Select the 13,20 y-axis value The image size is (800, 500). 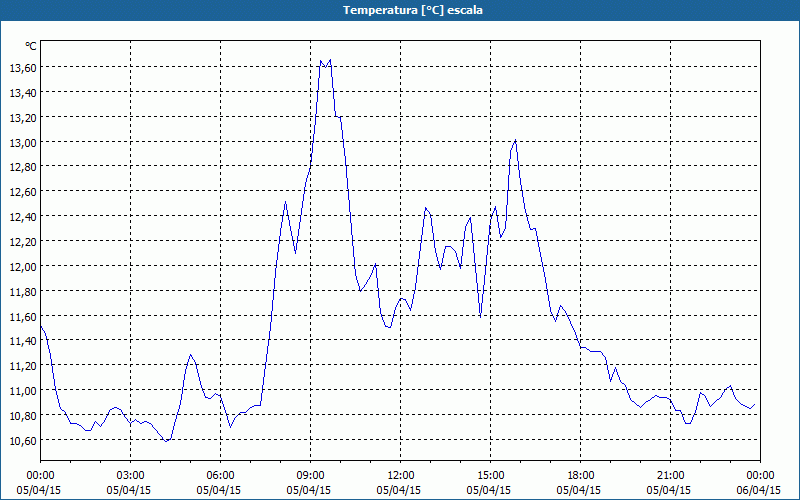pos(22,117)
